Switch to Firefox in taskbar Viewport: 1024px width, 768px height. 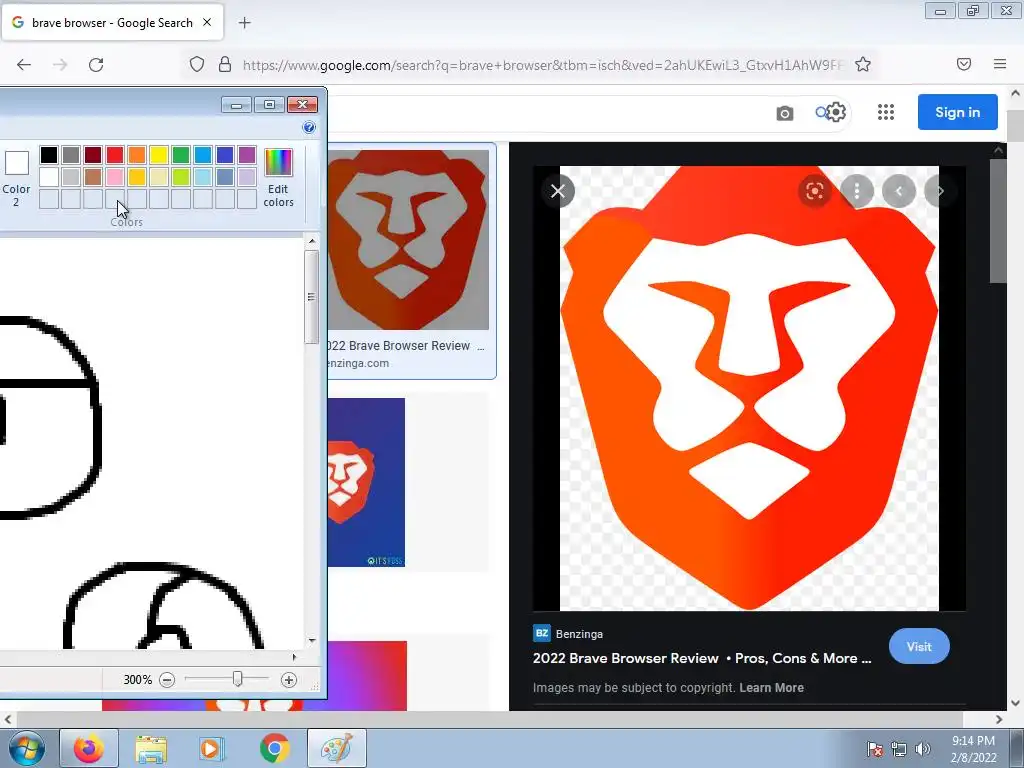click(89, 748)
